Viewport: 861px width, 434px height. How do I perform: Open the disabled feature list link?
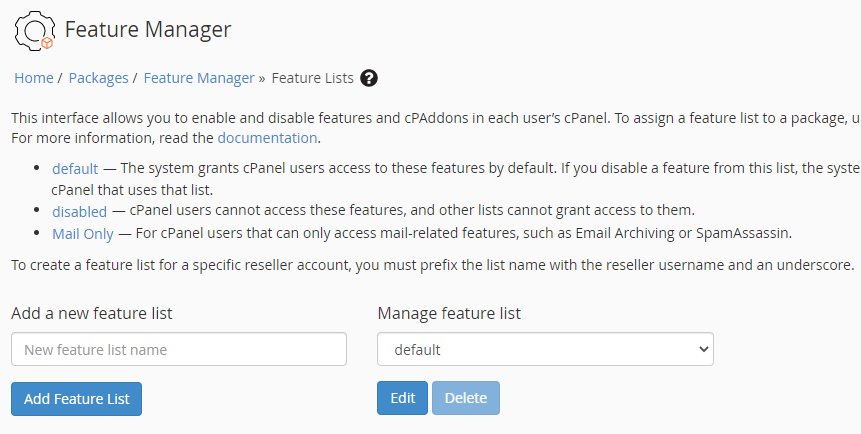pos(79,211)
